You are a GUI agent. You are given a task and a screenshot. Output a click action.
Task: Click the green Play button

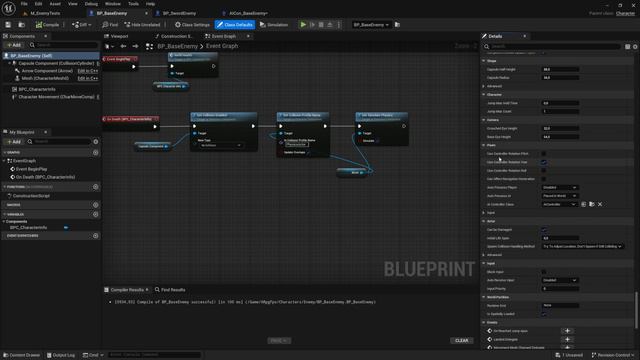coord(303,25)
